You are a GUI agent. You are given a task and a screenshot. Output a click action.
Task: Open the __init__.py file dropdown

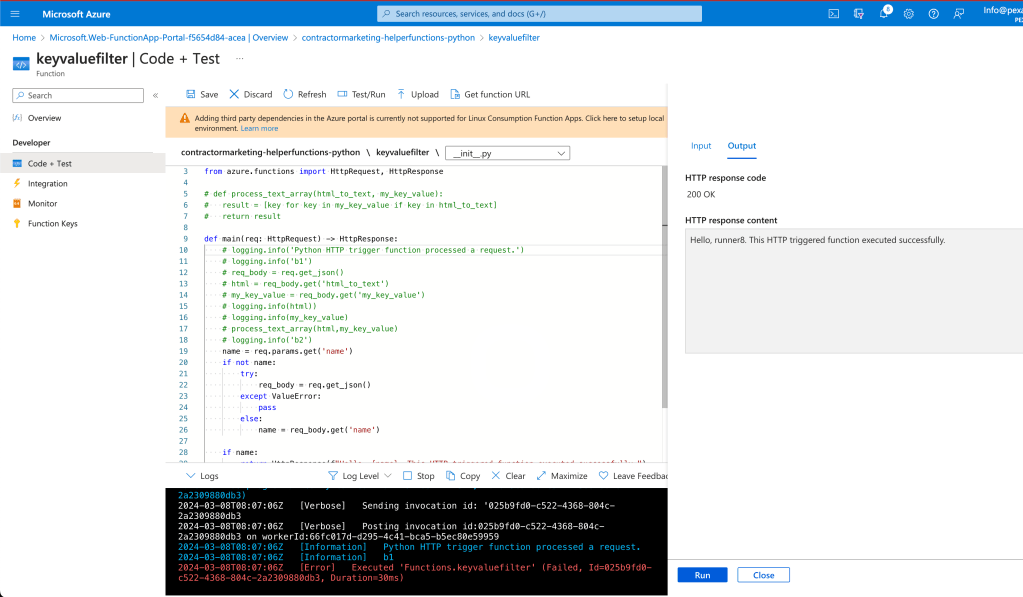pyautogui.click(x=508, y=153)
